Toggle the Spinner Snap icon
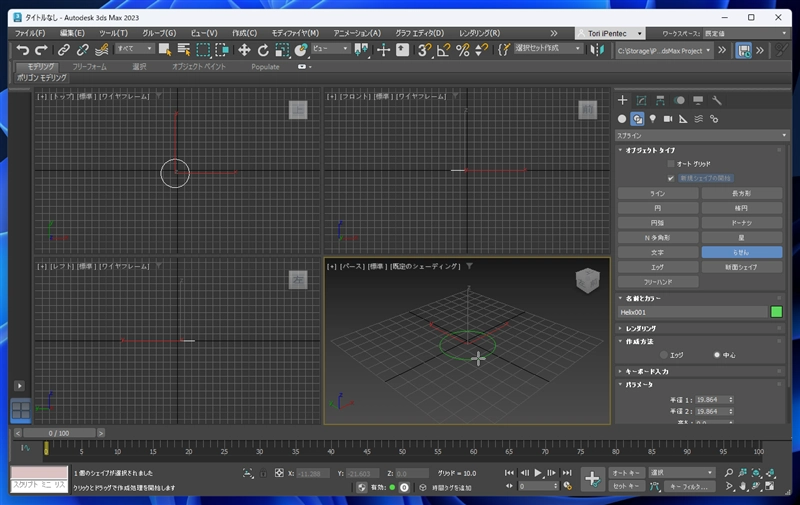 (x=481, y=49)
